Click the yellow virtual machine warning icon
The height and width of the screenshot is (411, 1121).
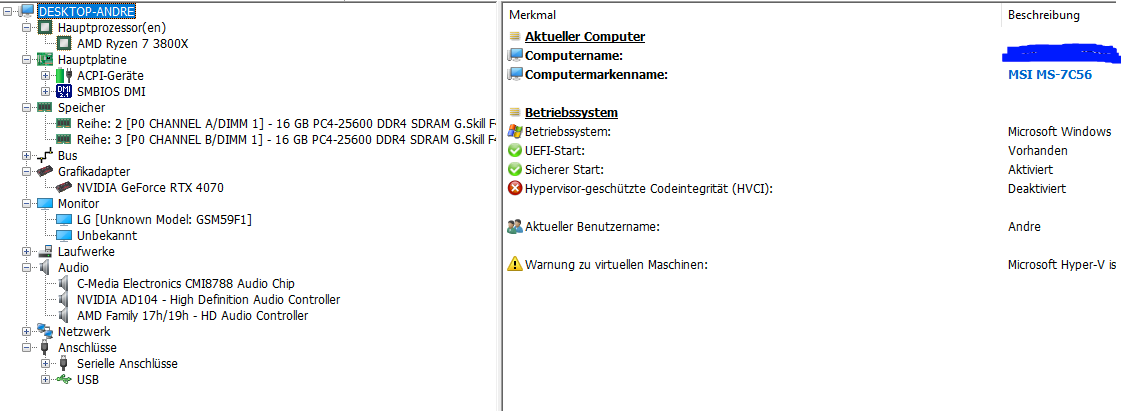click(515, 264)
